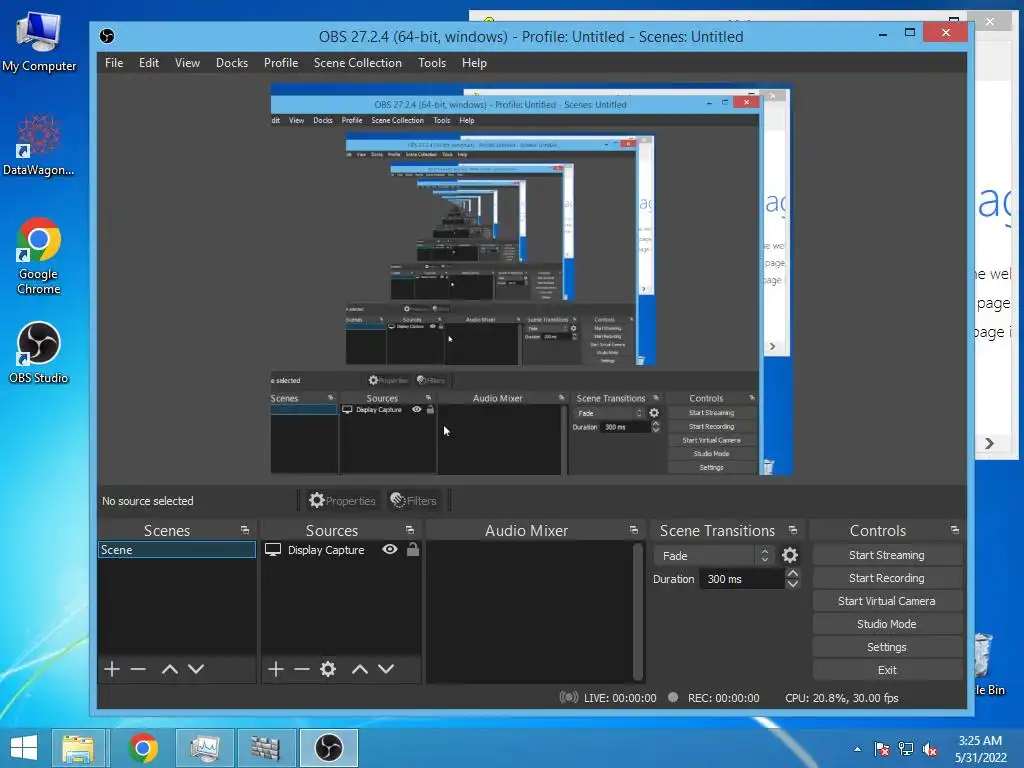Toggle lock on Display Capture source
This screenshot has height=768, width=1024.
[413, 549]
